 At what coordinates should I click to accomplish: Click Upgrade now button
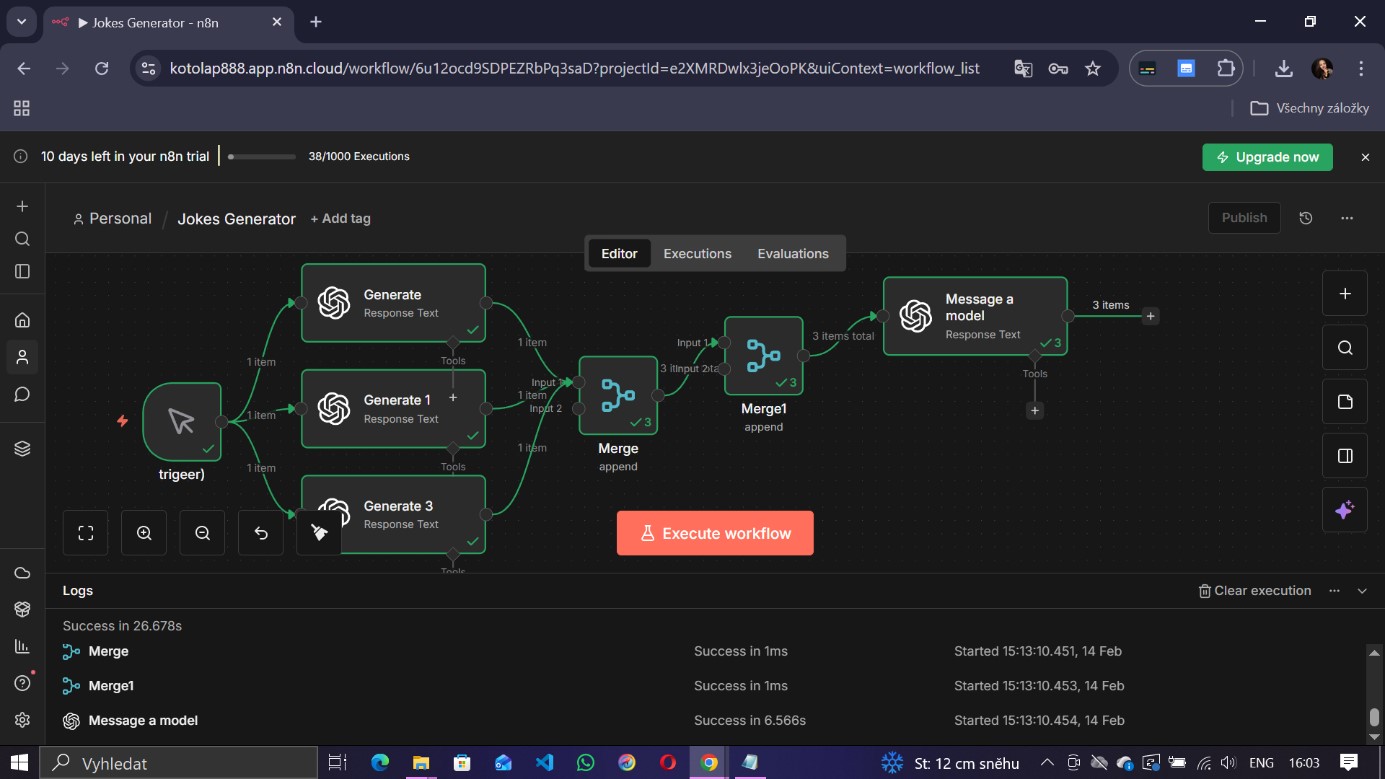tap(1267, 157)
